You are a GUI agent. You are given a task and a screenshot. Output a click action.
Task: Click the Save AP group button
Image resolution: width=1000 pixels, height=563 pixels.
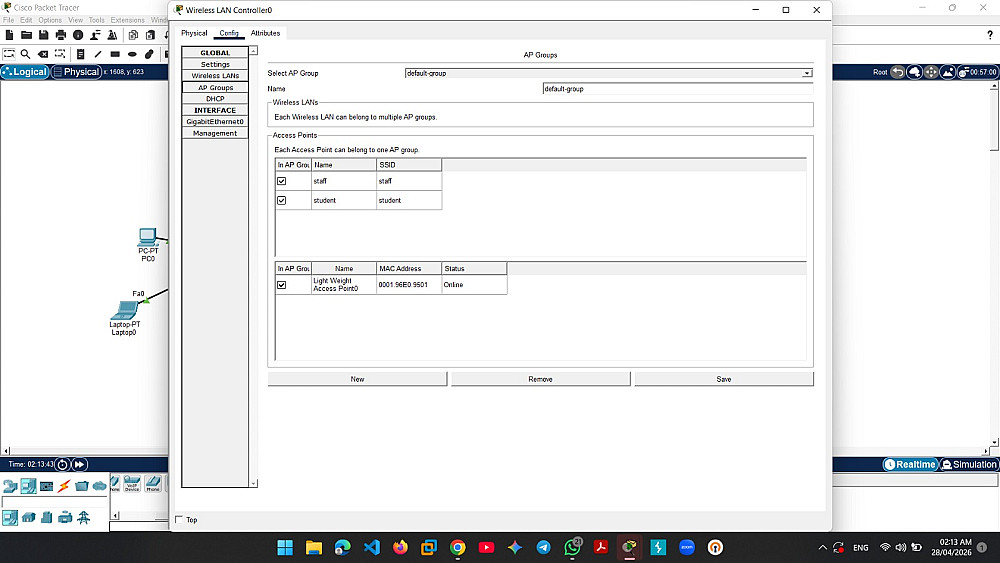(724, 379)
